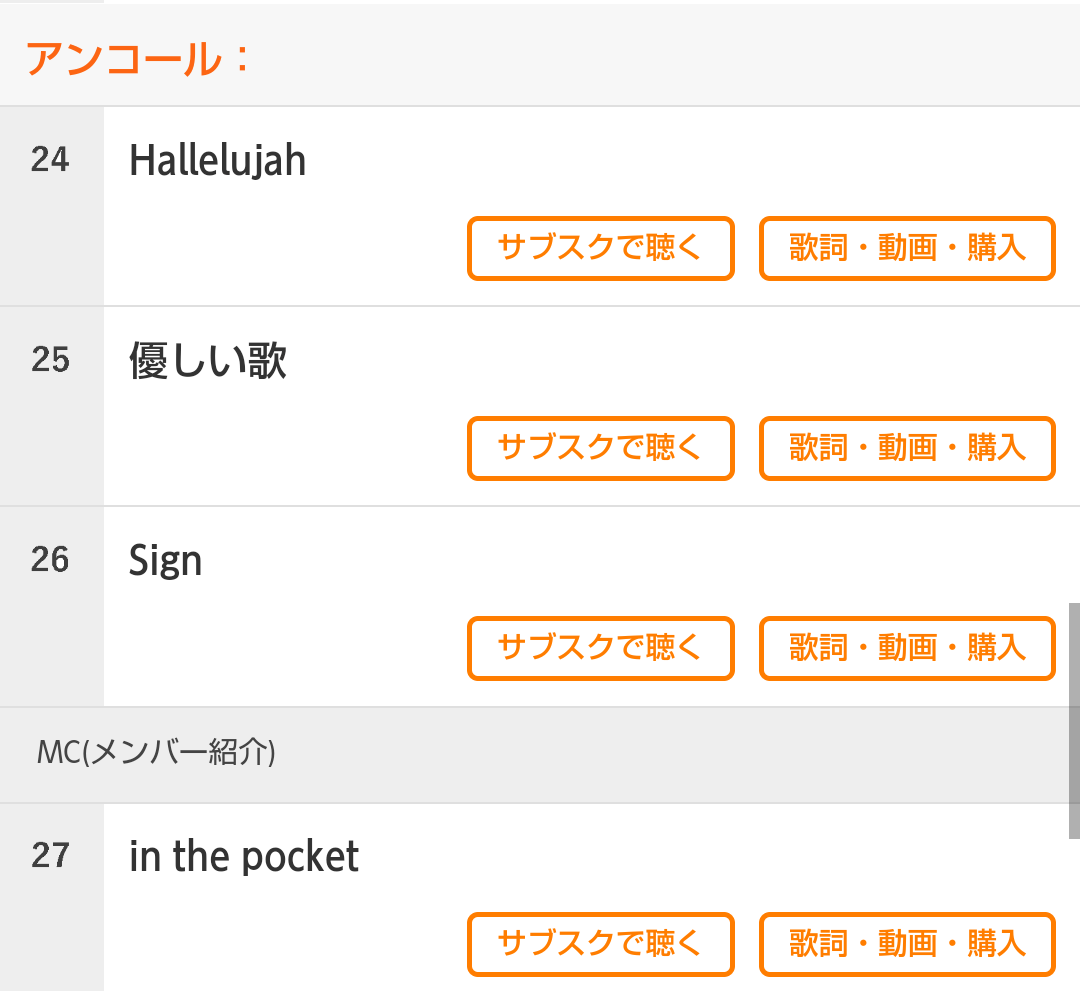Click track number 25
Screen dimensions: 1080x991
(50, 360)
